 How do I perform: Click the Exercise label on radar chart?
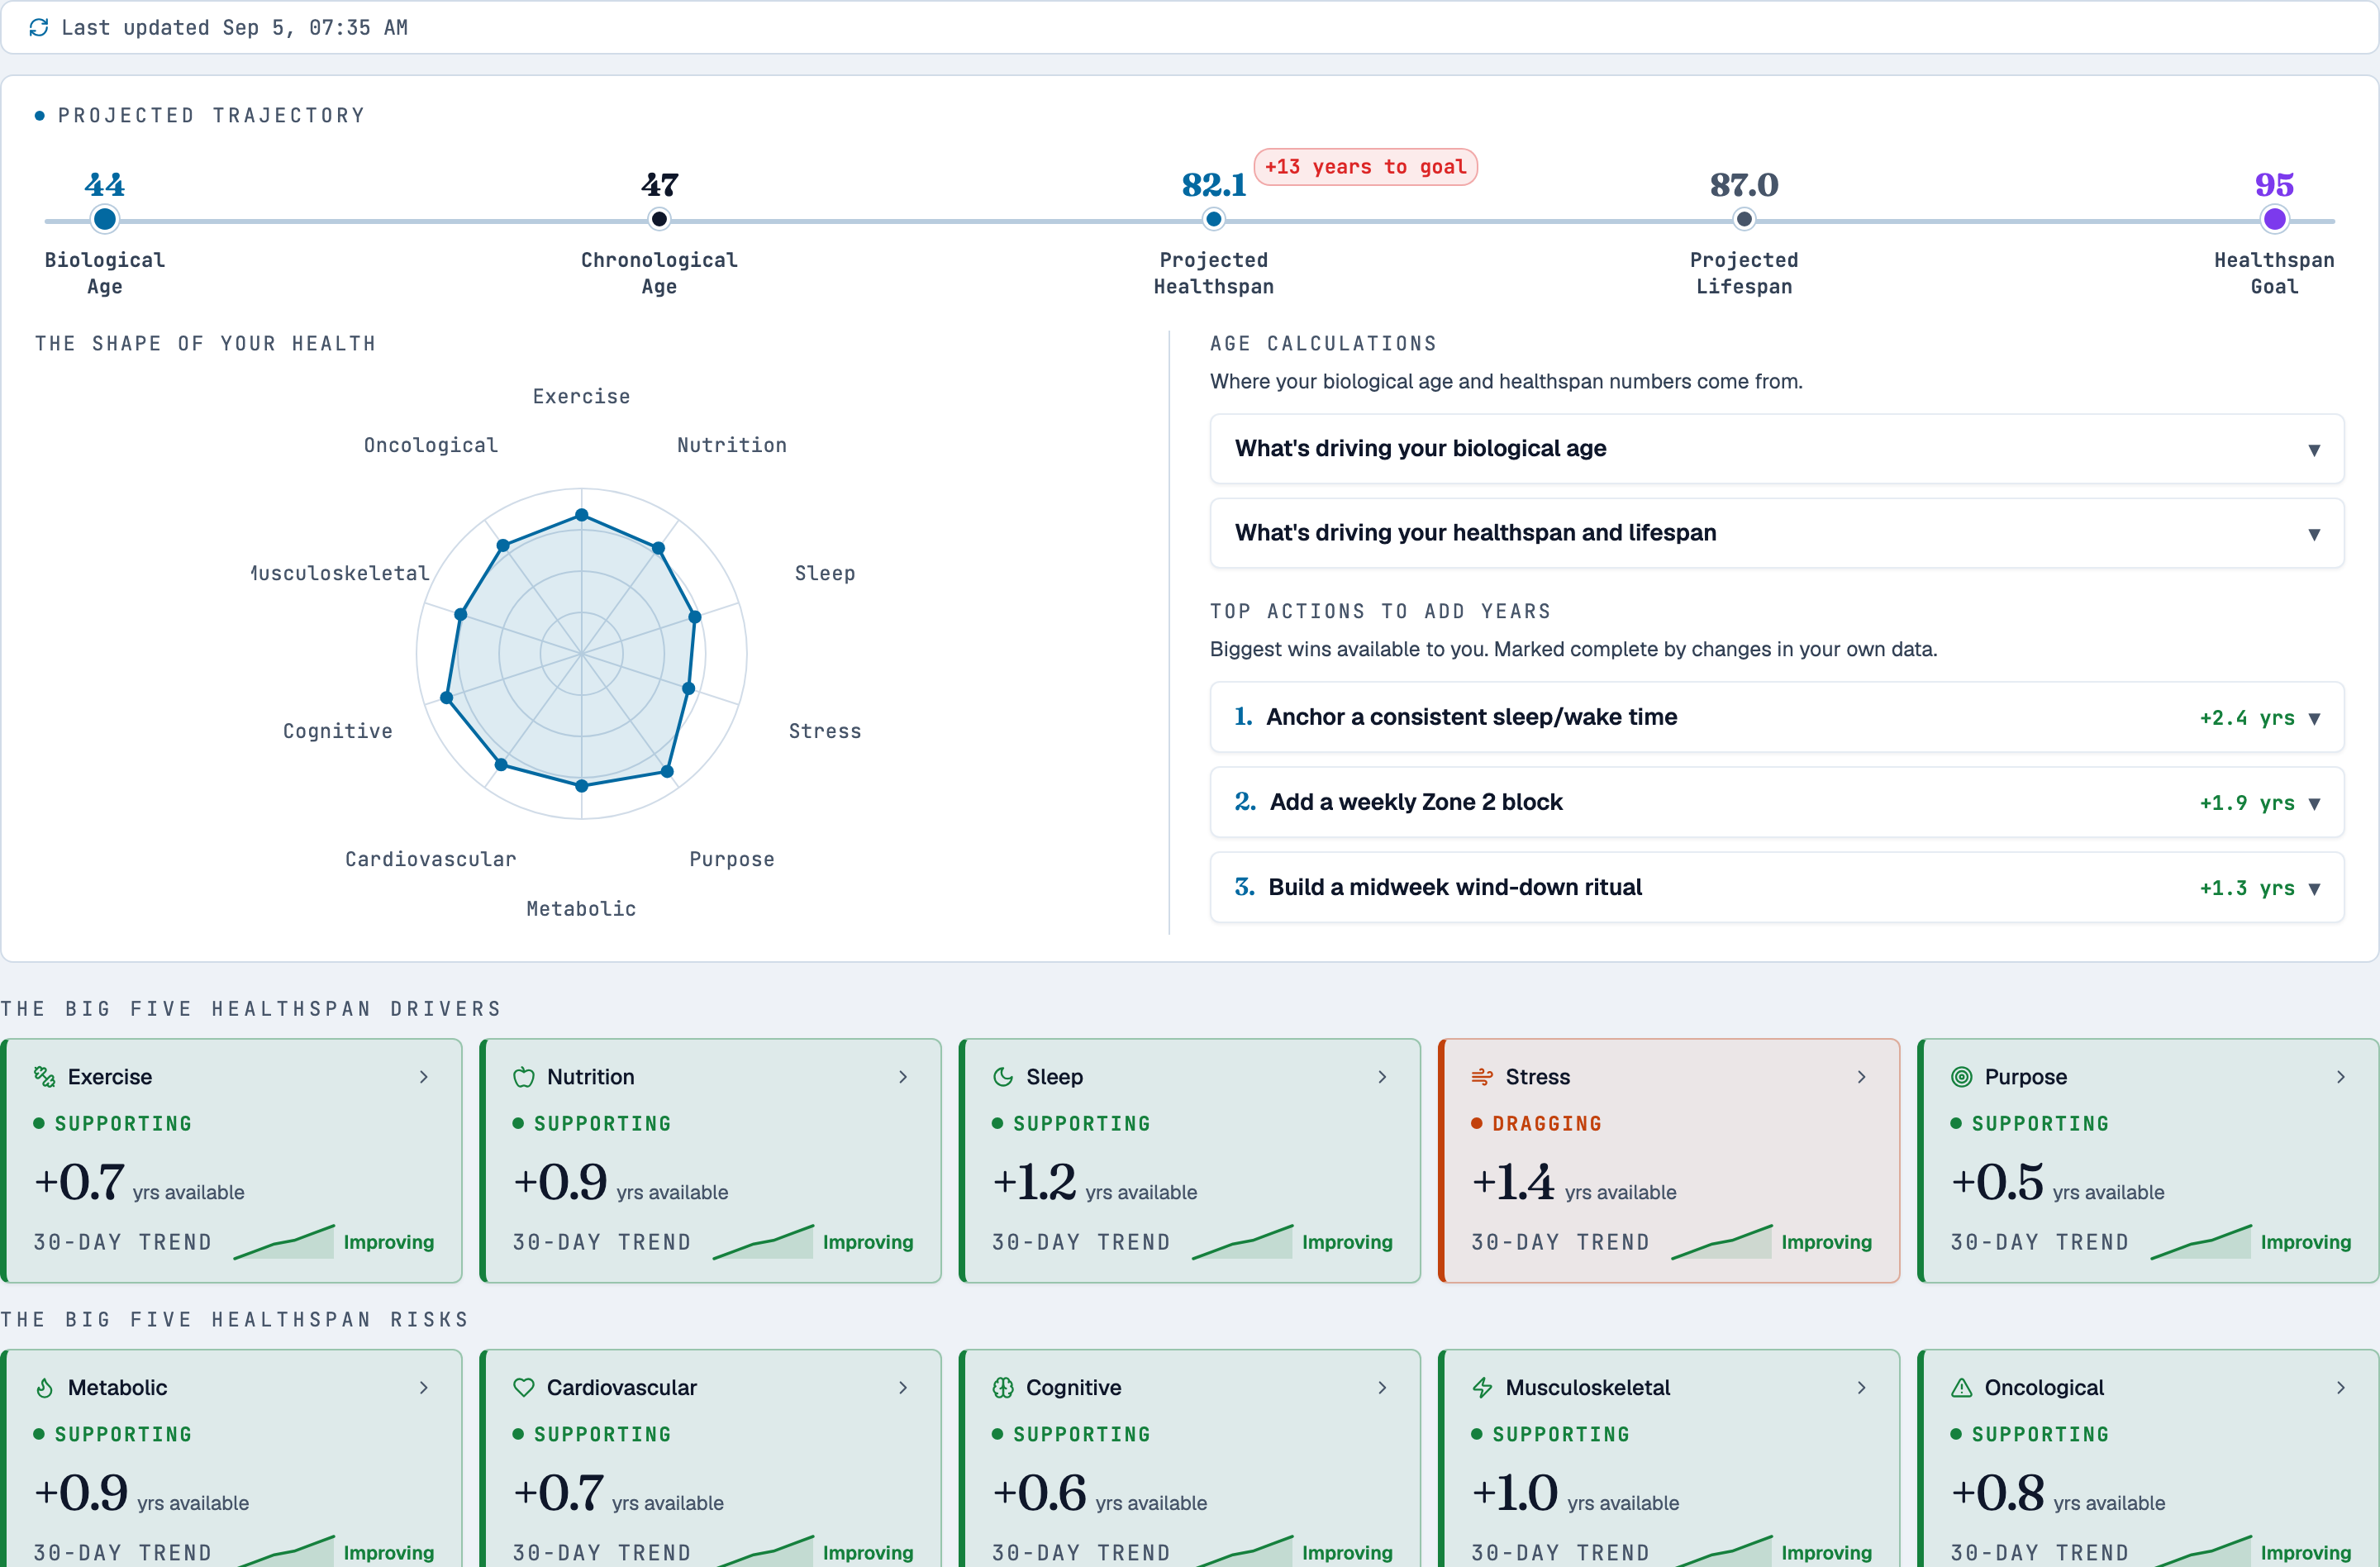(x=581, y=396)
